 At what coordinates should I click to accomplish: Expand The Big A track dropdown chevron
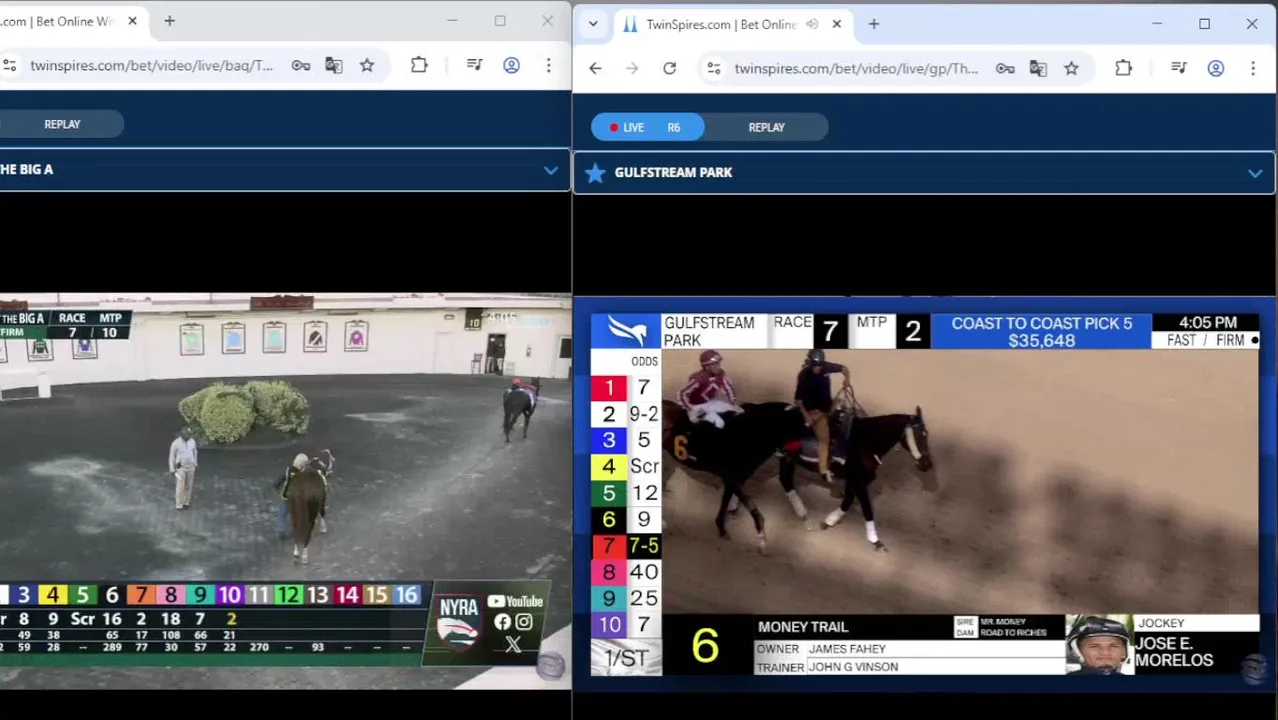[550, 170]
